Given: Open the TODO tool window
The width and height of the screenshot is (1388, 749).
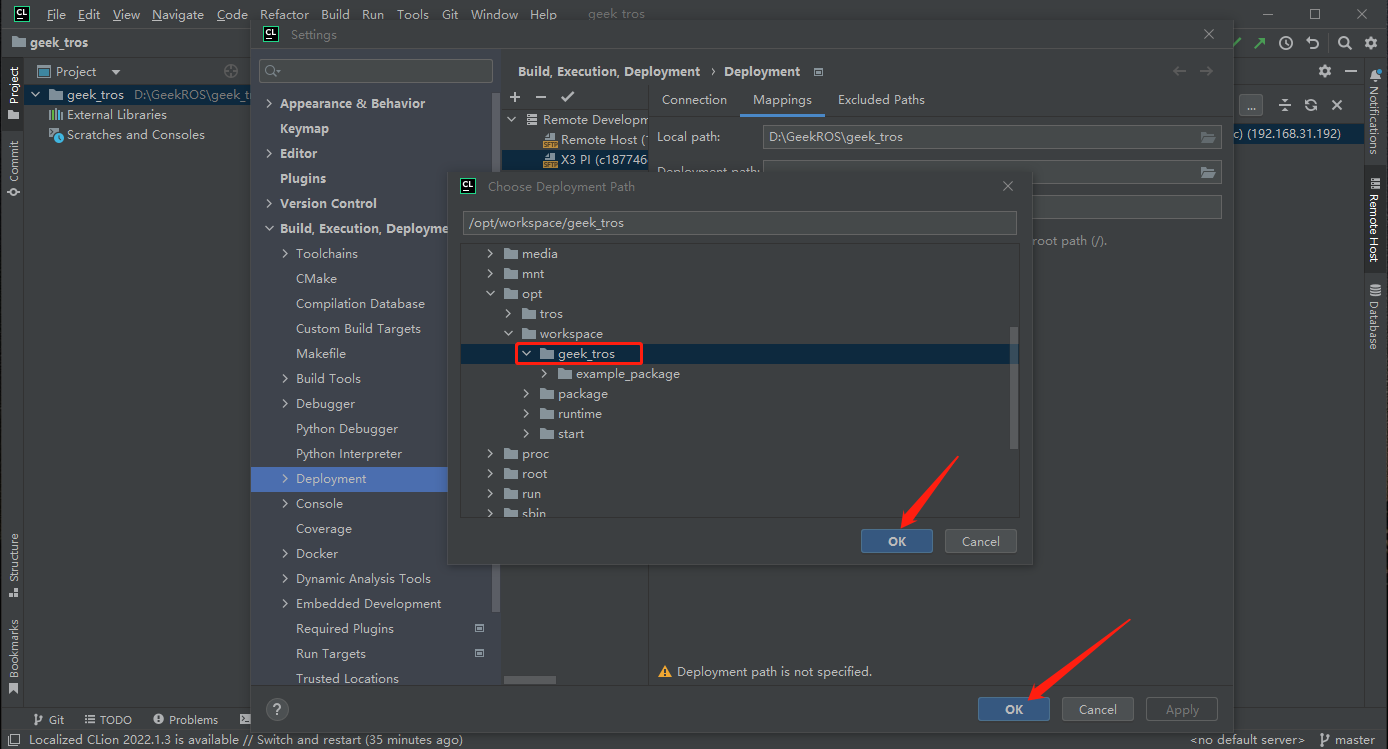Looking at the screenshot, I should [x=108, y=720].
